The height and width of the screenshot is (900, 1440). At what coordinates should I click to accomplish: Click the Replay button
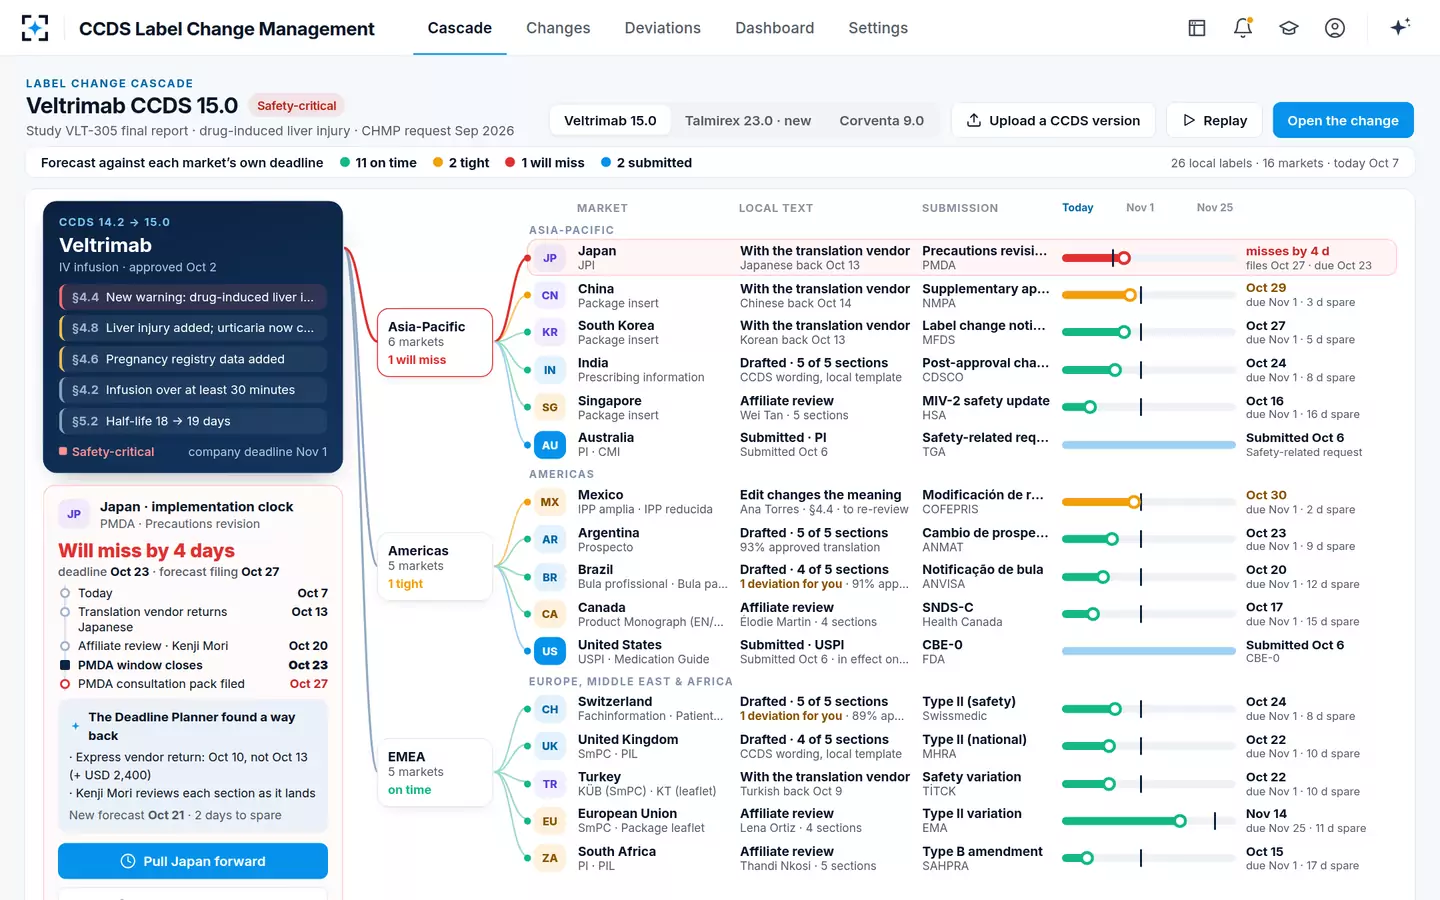coord(1215,121)
